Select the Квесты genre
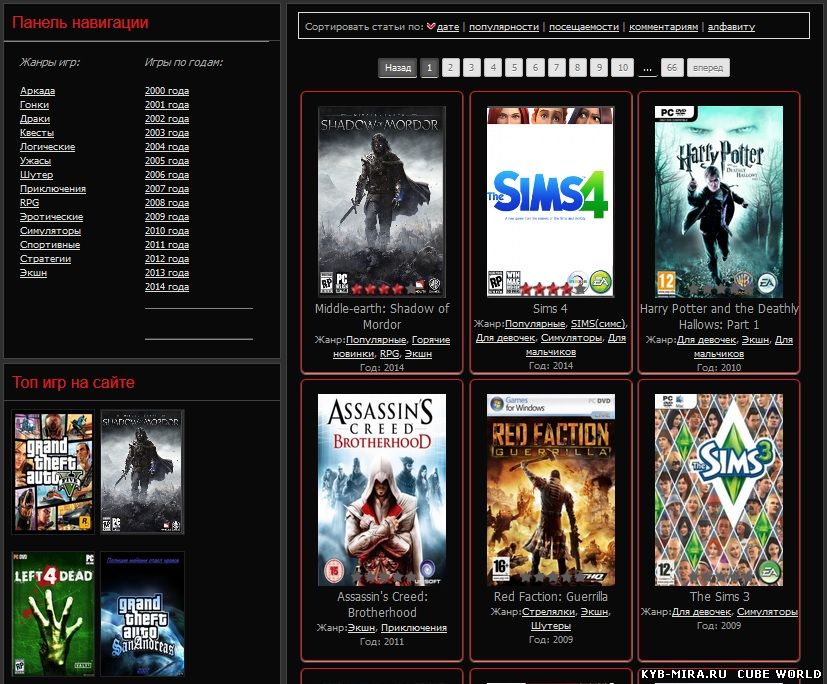Screen dimensions: 827x684 (37, 133)
